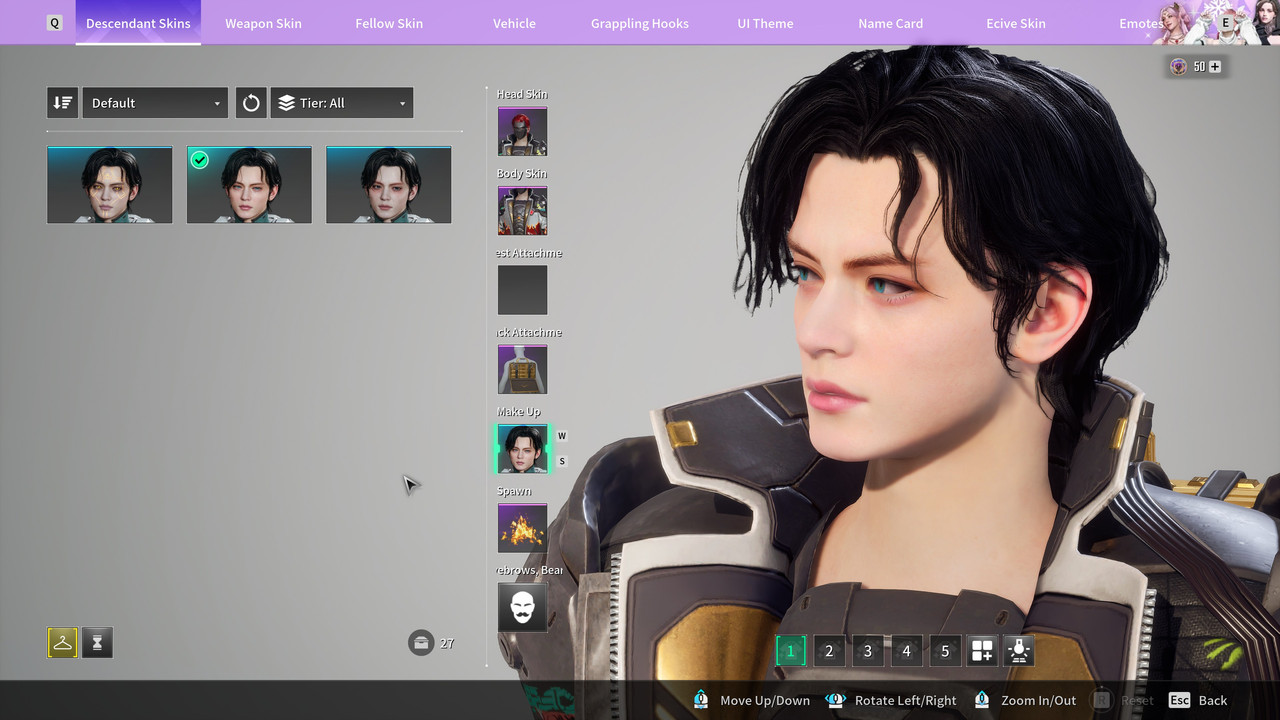The image size is (1280, 720).
Task: Open the Eyebrows, Beard slot icon
Action: click(522, 607)
